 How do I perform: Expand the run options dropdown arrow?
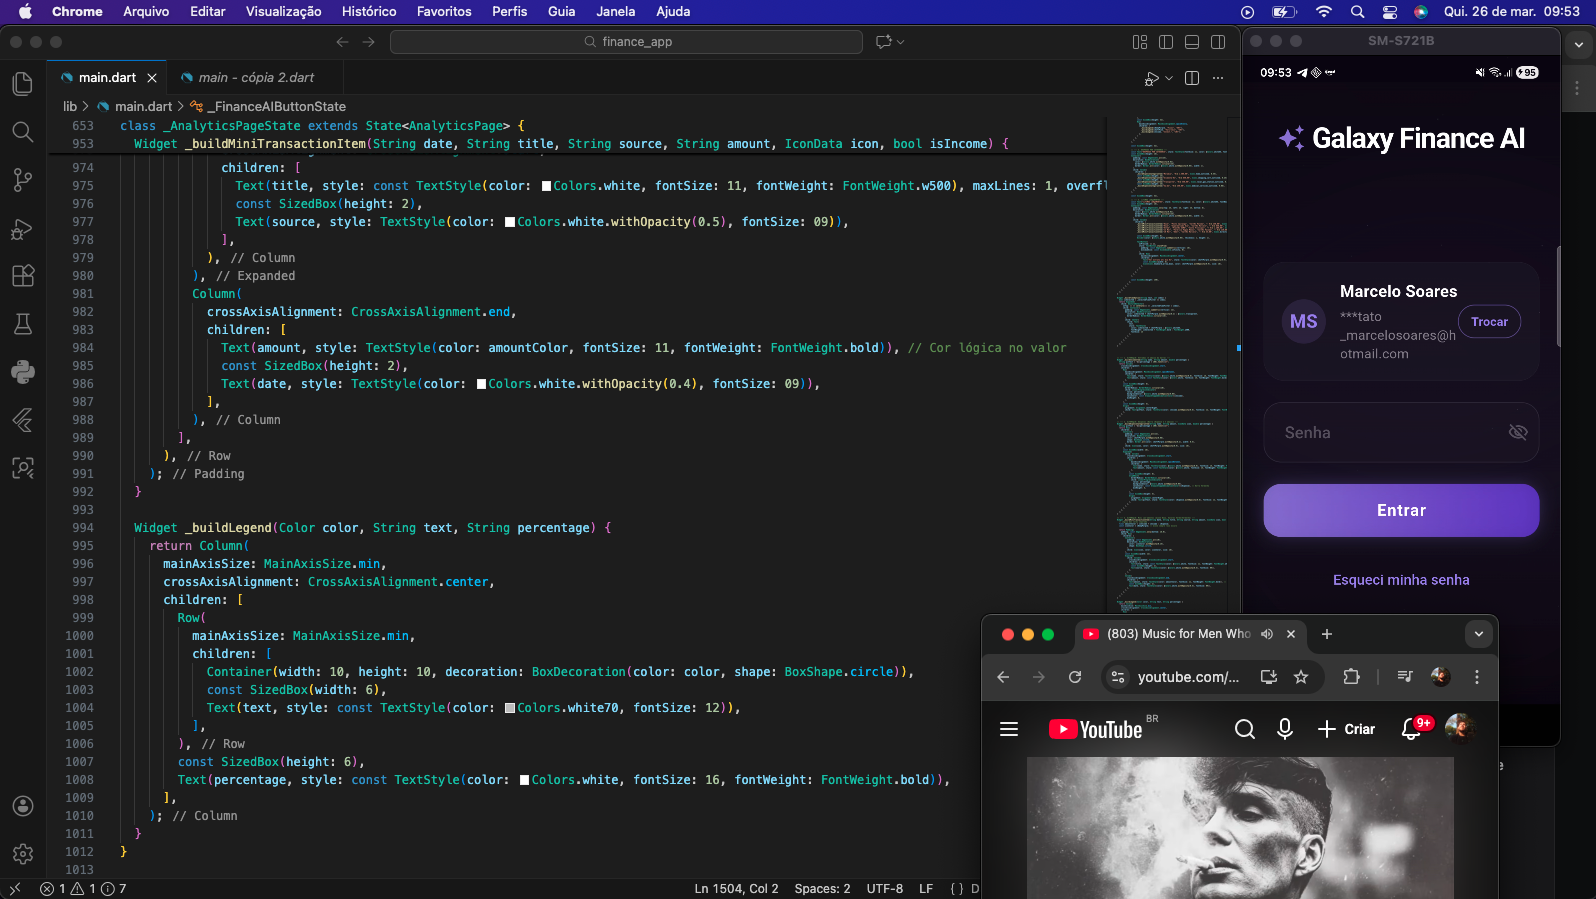1169,78
